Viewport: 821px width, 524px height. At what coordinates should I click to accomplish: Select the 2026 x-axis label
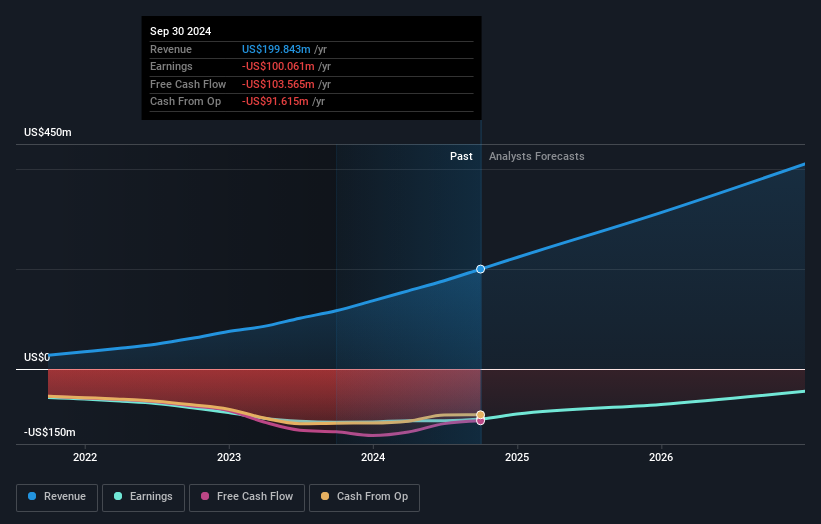(x=661, y=457)
